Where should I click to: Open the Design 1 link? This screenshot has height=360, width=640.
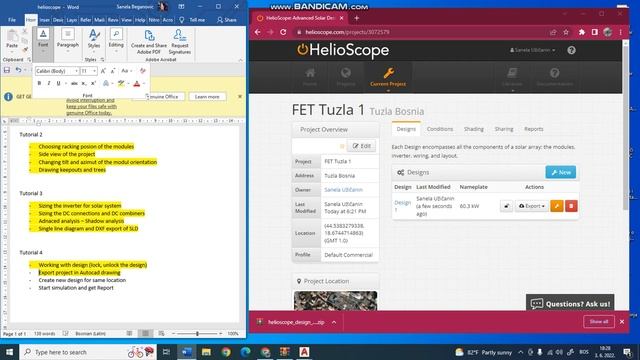pos(402,206)
